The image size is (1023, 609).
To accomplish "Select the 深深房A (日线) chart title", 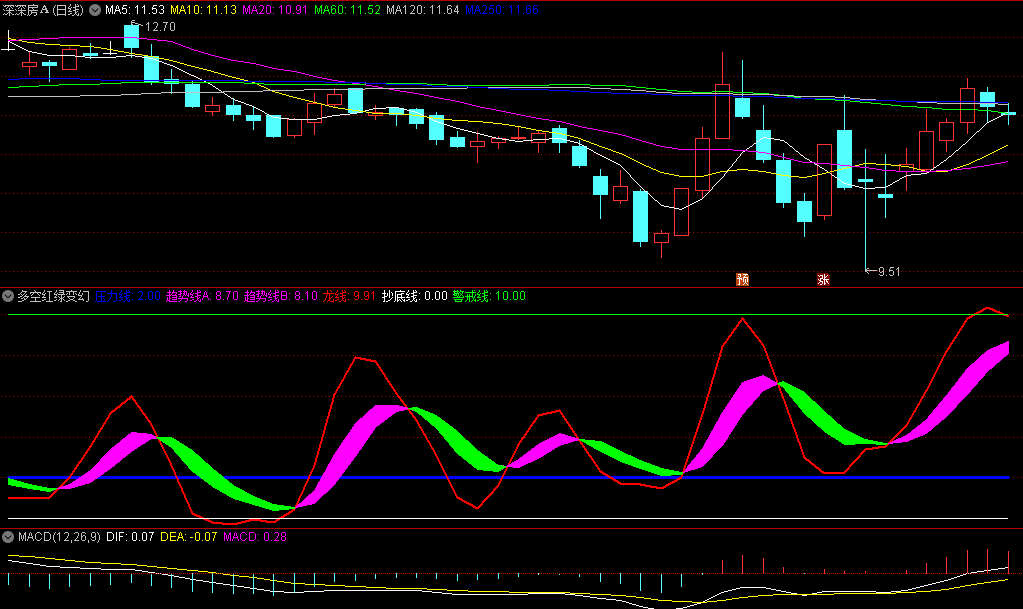I will [43, 10].
